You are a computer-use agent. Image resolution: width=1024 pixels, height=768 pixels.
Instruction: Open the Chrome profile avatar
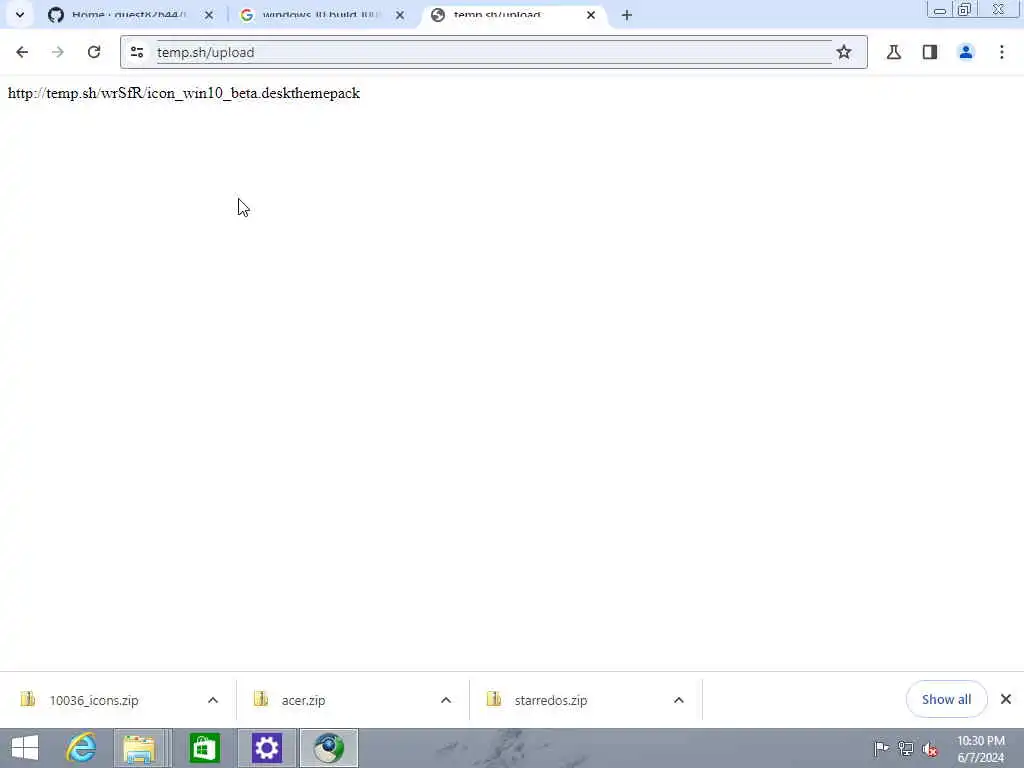pos(966,52)
